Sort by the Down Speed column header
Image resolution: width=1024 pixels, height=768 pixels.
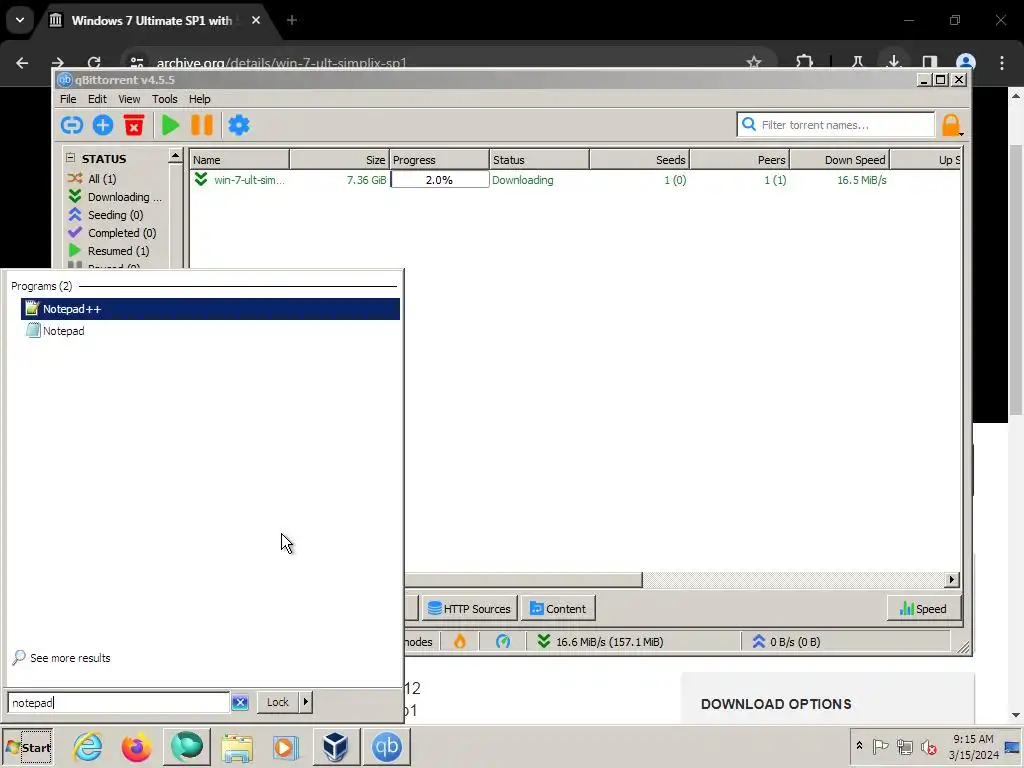point(840,159)
